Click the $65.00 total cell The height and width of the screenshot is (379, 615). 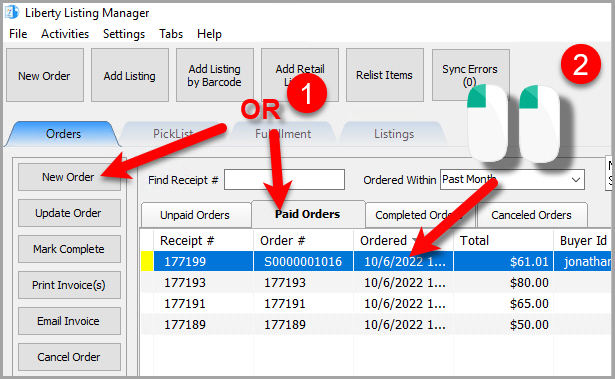click(x=503, y=304)
